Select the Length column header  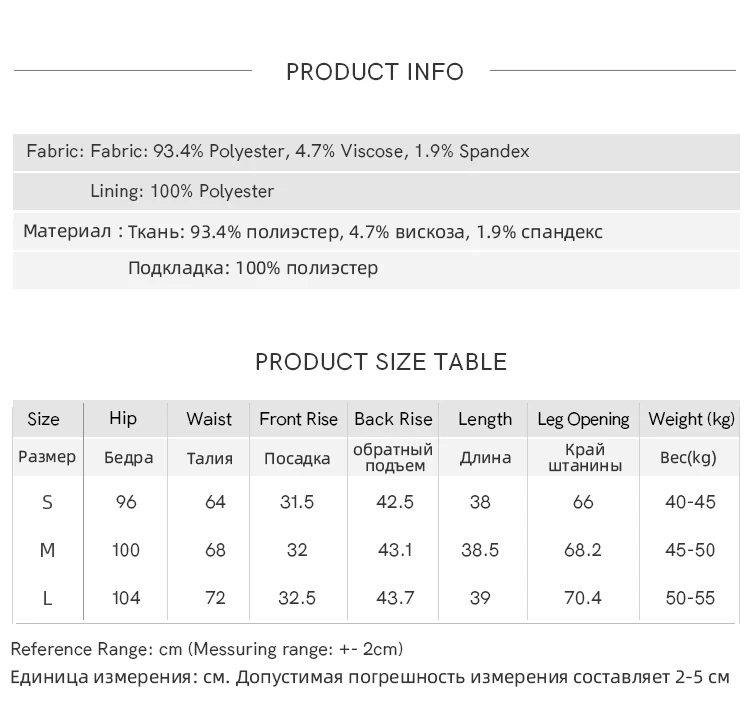click(x=485, y=419)
